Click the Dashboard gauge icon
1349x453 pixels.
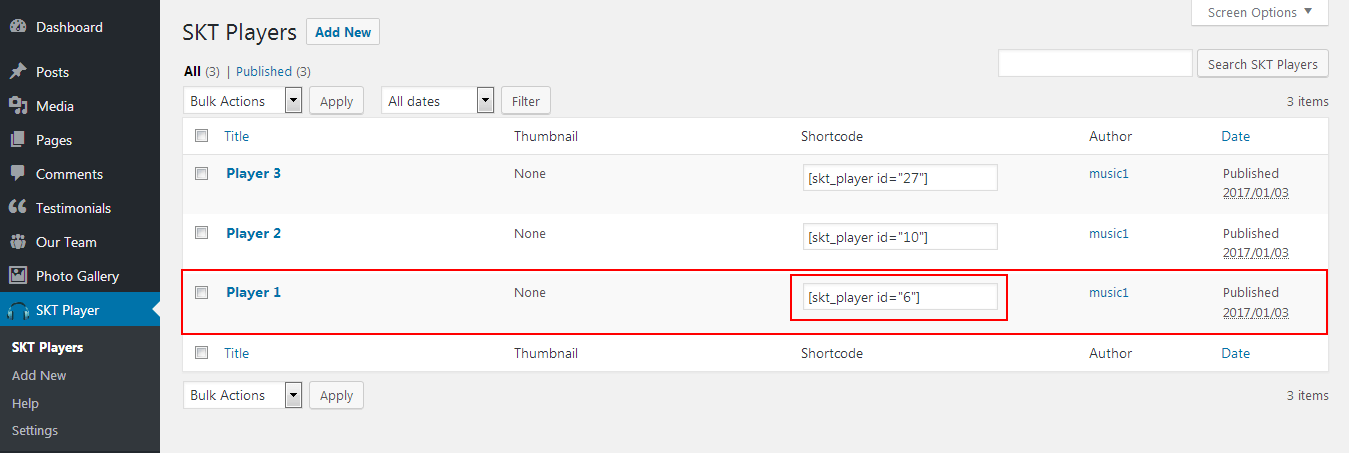tap(17, 27)
